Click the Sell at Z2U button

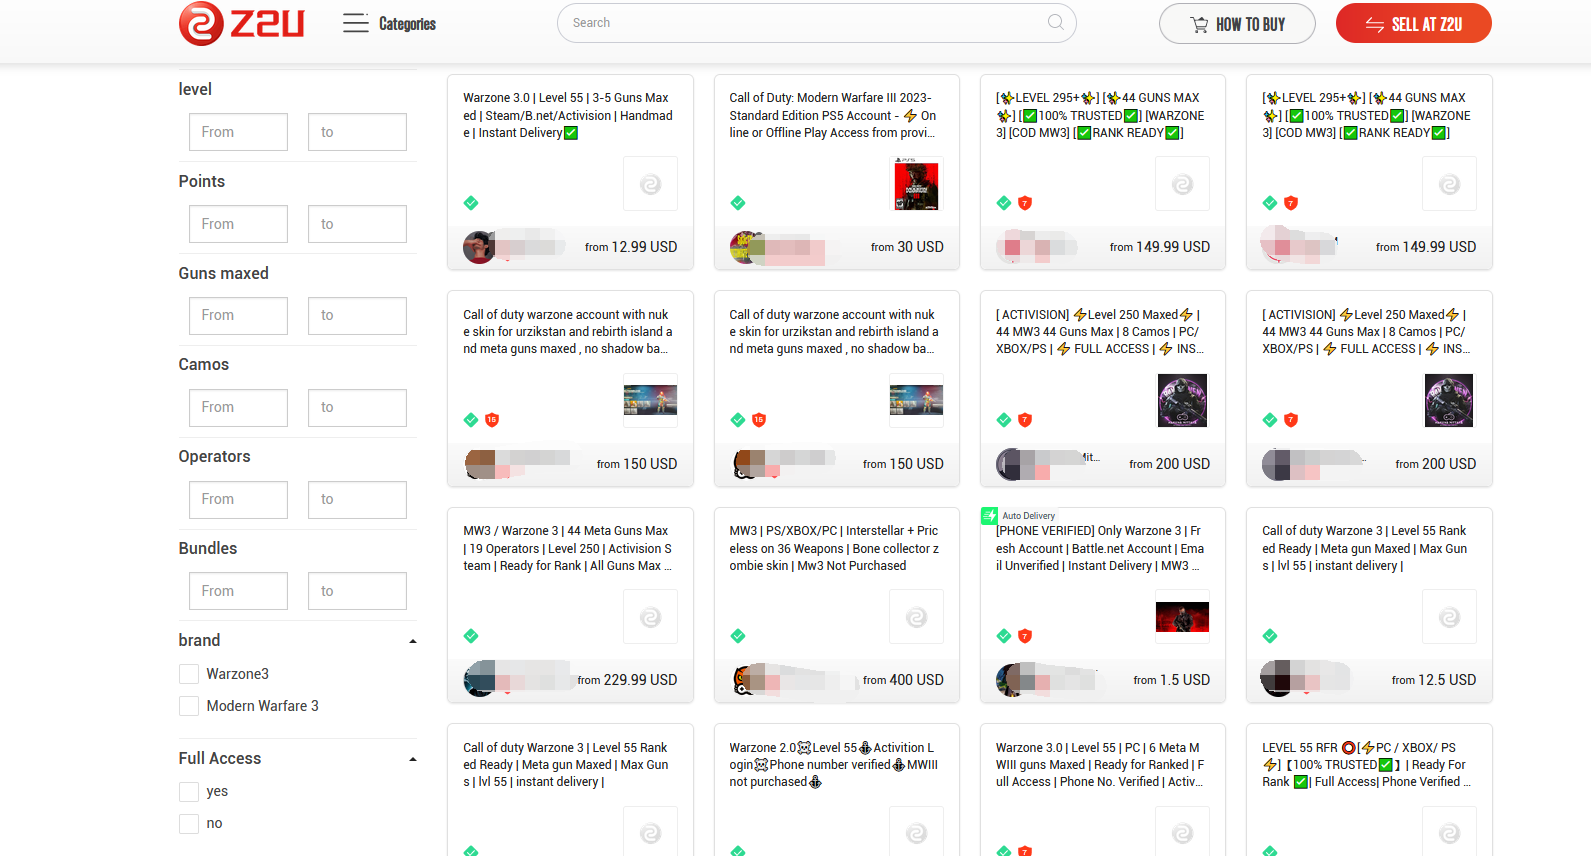click(x=1413, y=24)
